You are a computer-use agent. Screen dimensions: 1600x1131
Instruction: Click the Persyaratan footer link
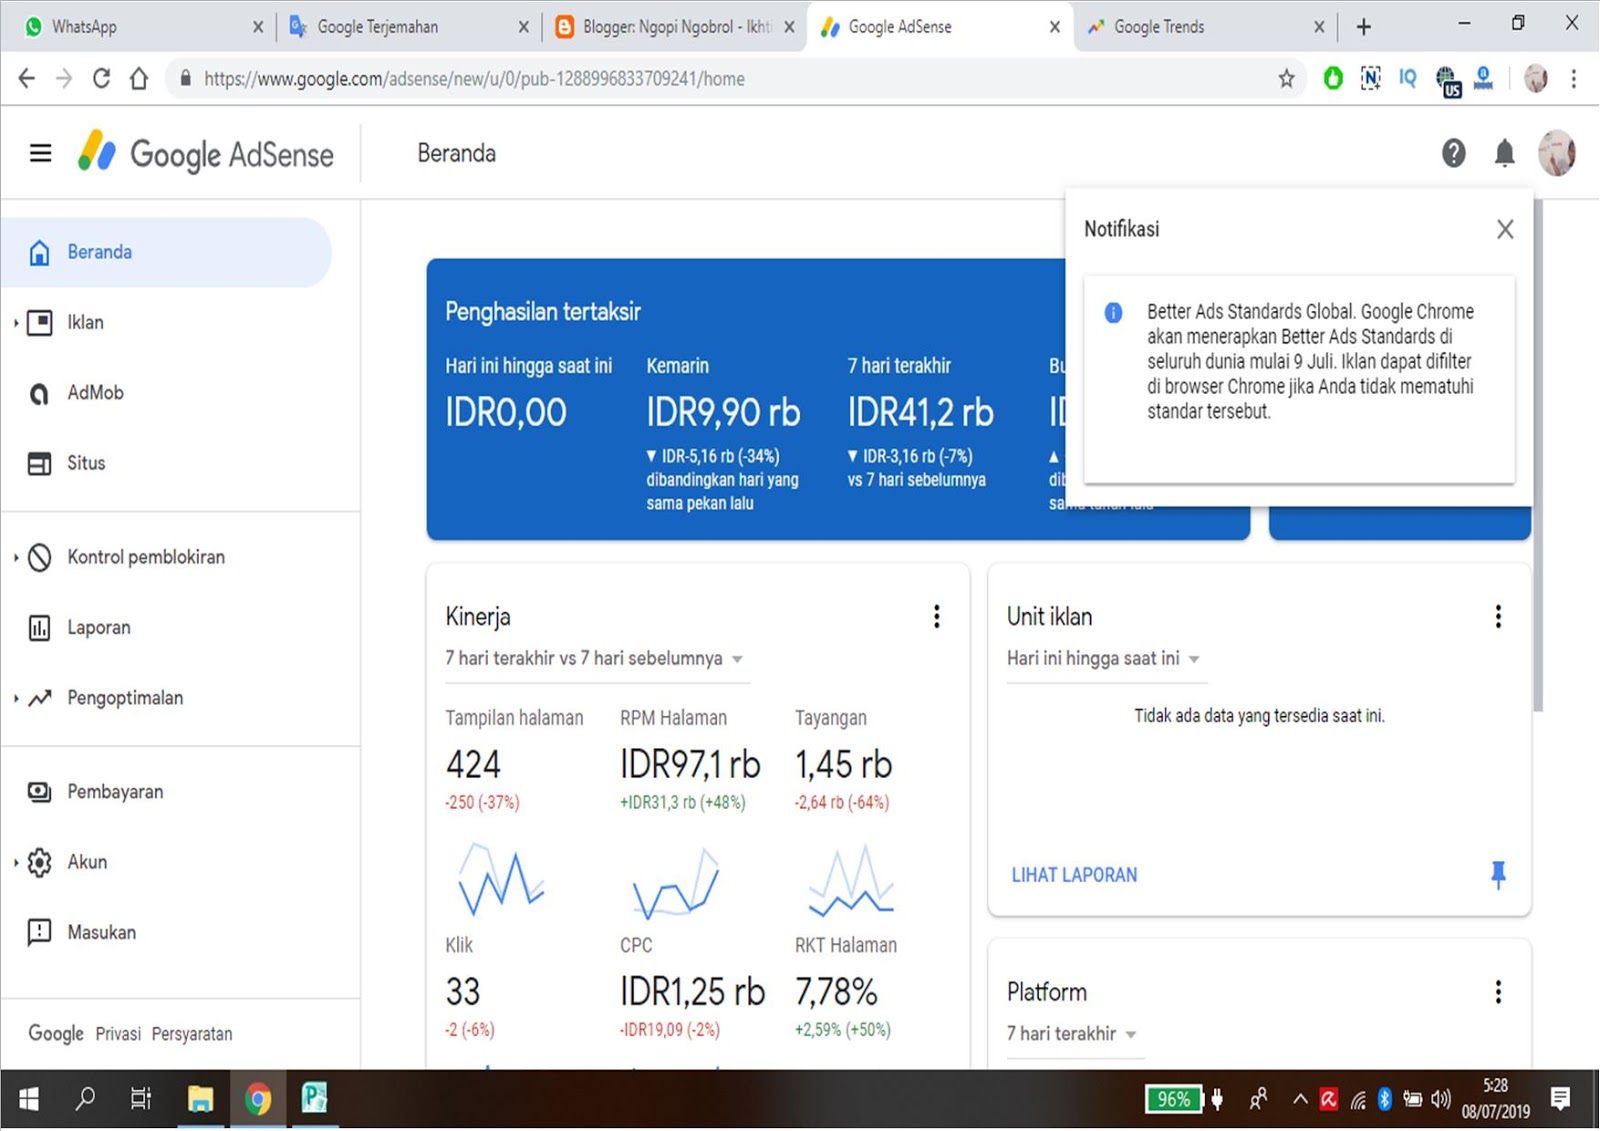point(192,1034)
